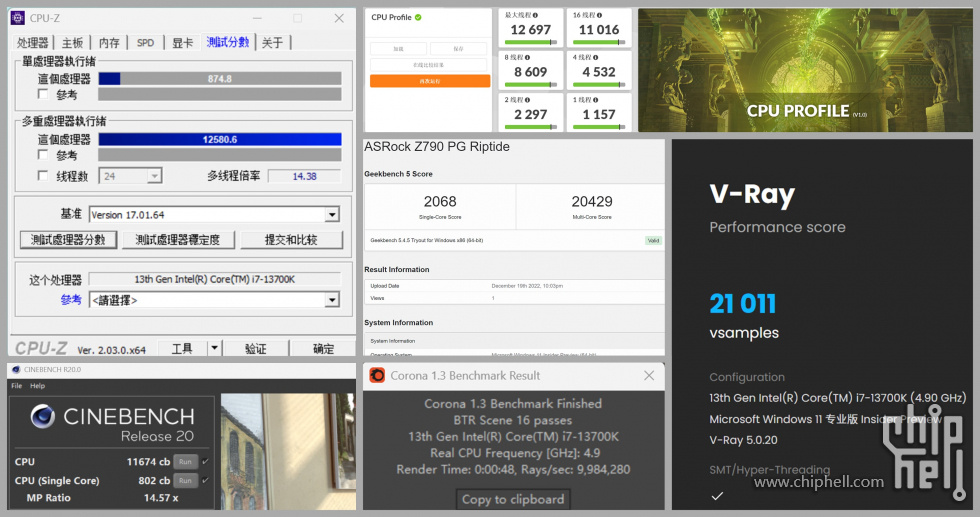The width and height of the screenshot is (980, 517).
Task: Click the 在线比较结果 button
Action: coord(429,64)
